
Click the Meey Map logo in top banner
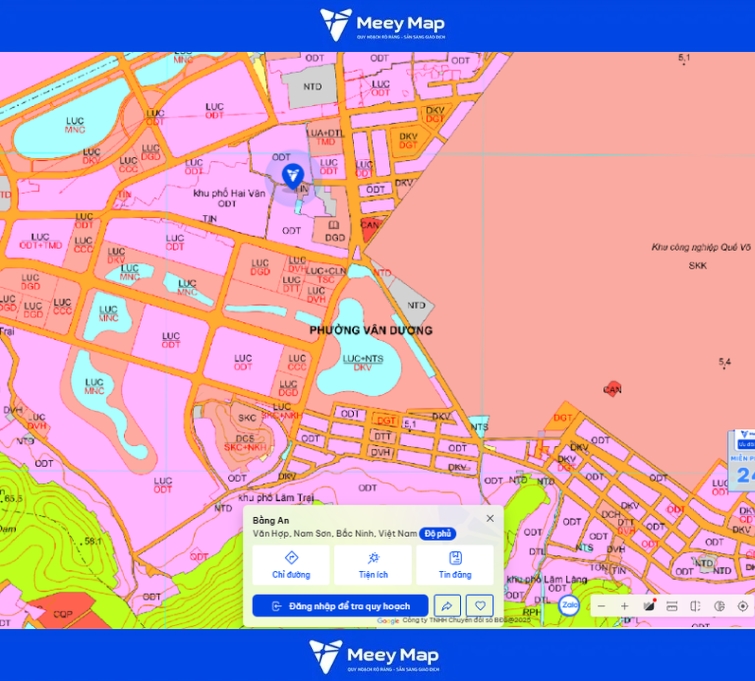[x=382, y=25]
